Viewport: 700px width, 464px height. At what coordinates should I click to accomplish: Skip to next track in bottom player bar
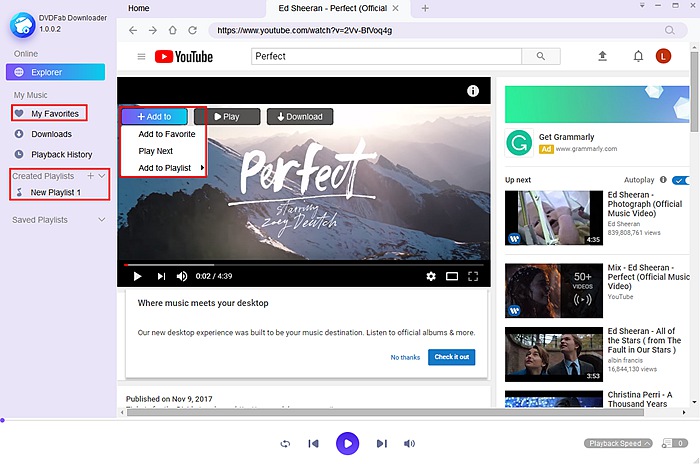382,443
